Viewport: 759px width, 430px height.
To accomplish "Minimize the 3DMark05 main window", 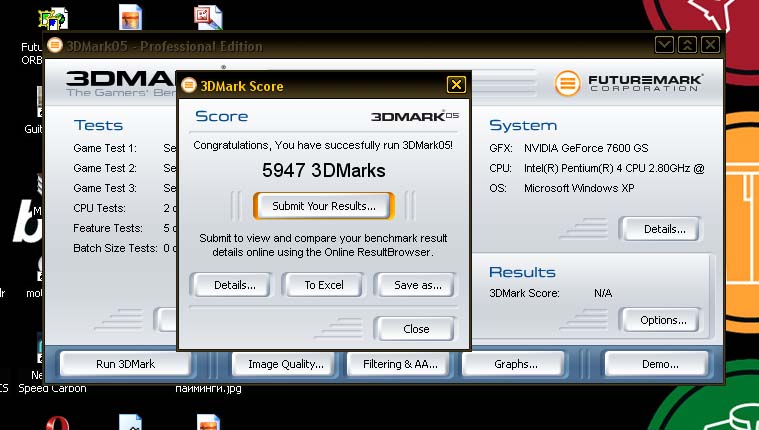I will (x=664, y=46).
